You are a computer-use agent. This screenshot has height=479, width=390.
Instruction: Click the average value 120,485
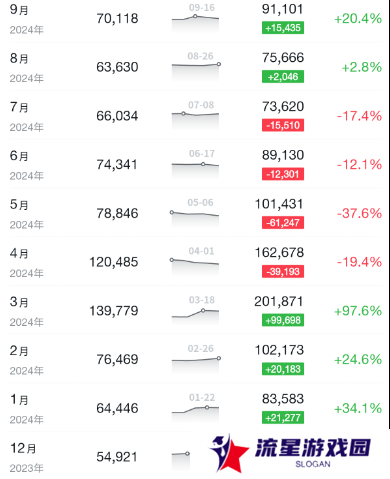click(x=114, y=262)
